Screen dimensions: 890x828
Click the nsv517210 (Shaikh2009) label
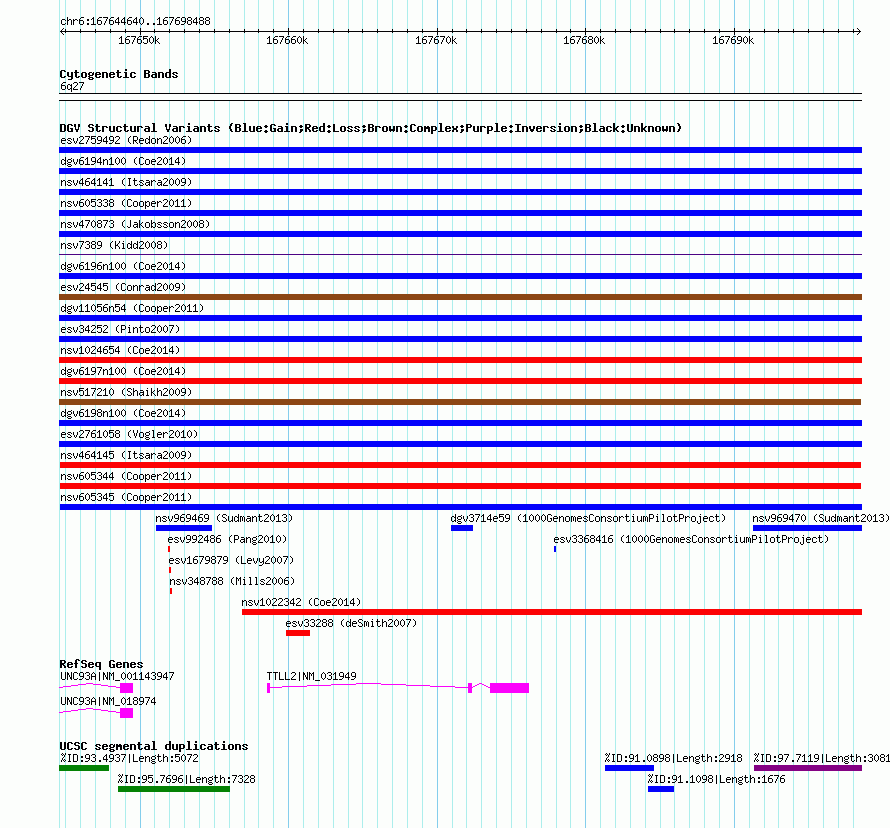pos(126,392)
